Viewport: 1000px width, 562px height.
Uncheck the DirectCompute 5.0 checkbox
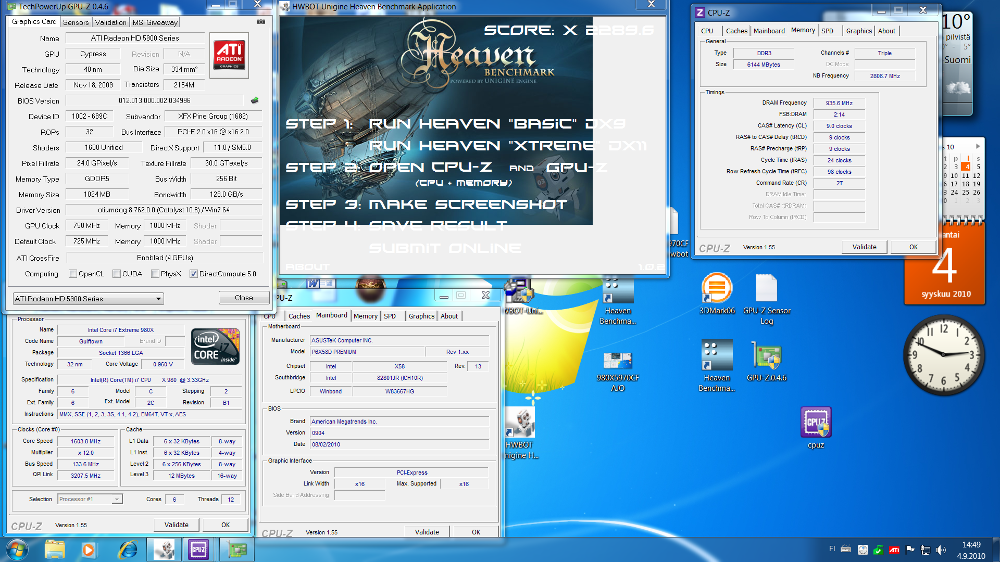(193, 274)
